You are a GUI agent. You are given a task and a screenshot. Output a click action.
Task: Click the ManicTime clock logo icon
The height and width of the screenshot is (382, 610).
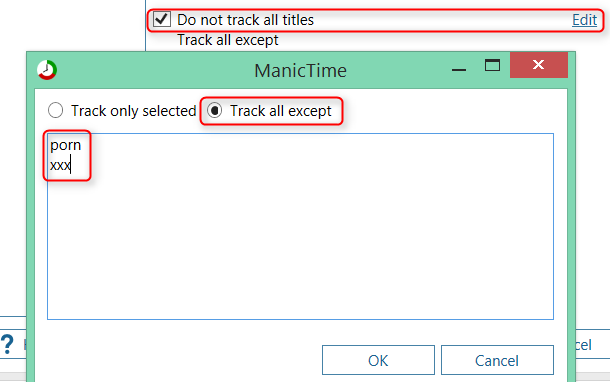tap(47, 70)
